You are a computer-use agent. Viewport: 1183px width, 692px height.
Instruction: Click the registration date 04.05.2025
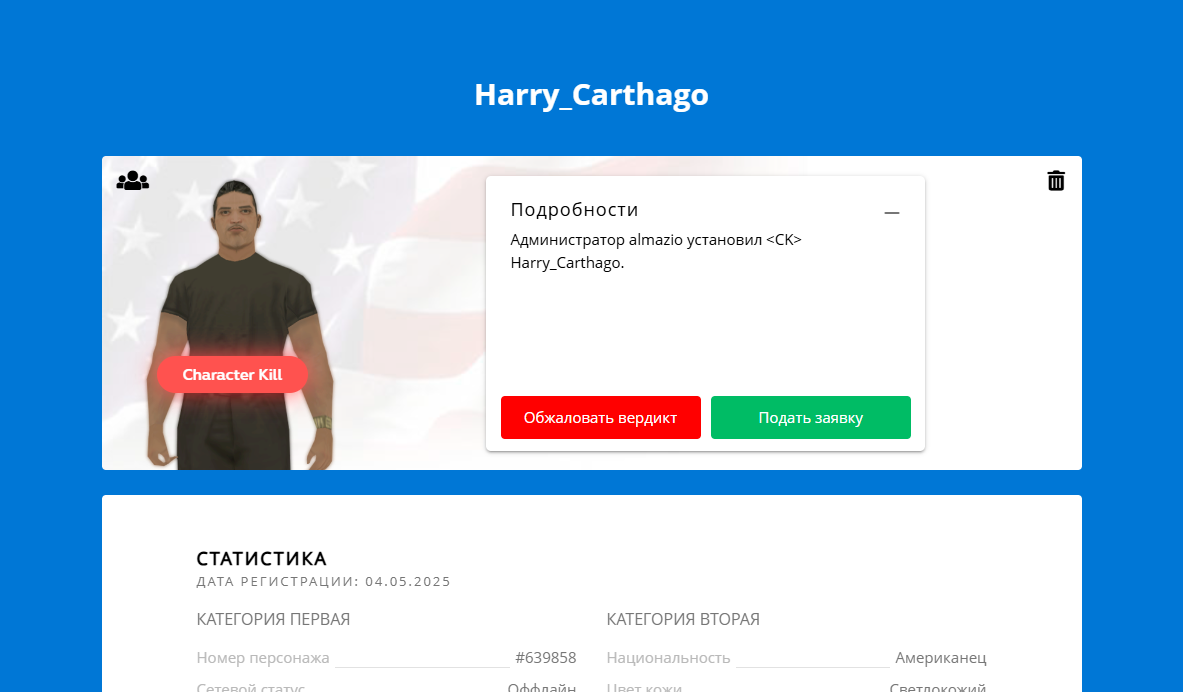[x=408, y=582]
